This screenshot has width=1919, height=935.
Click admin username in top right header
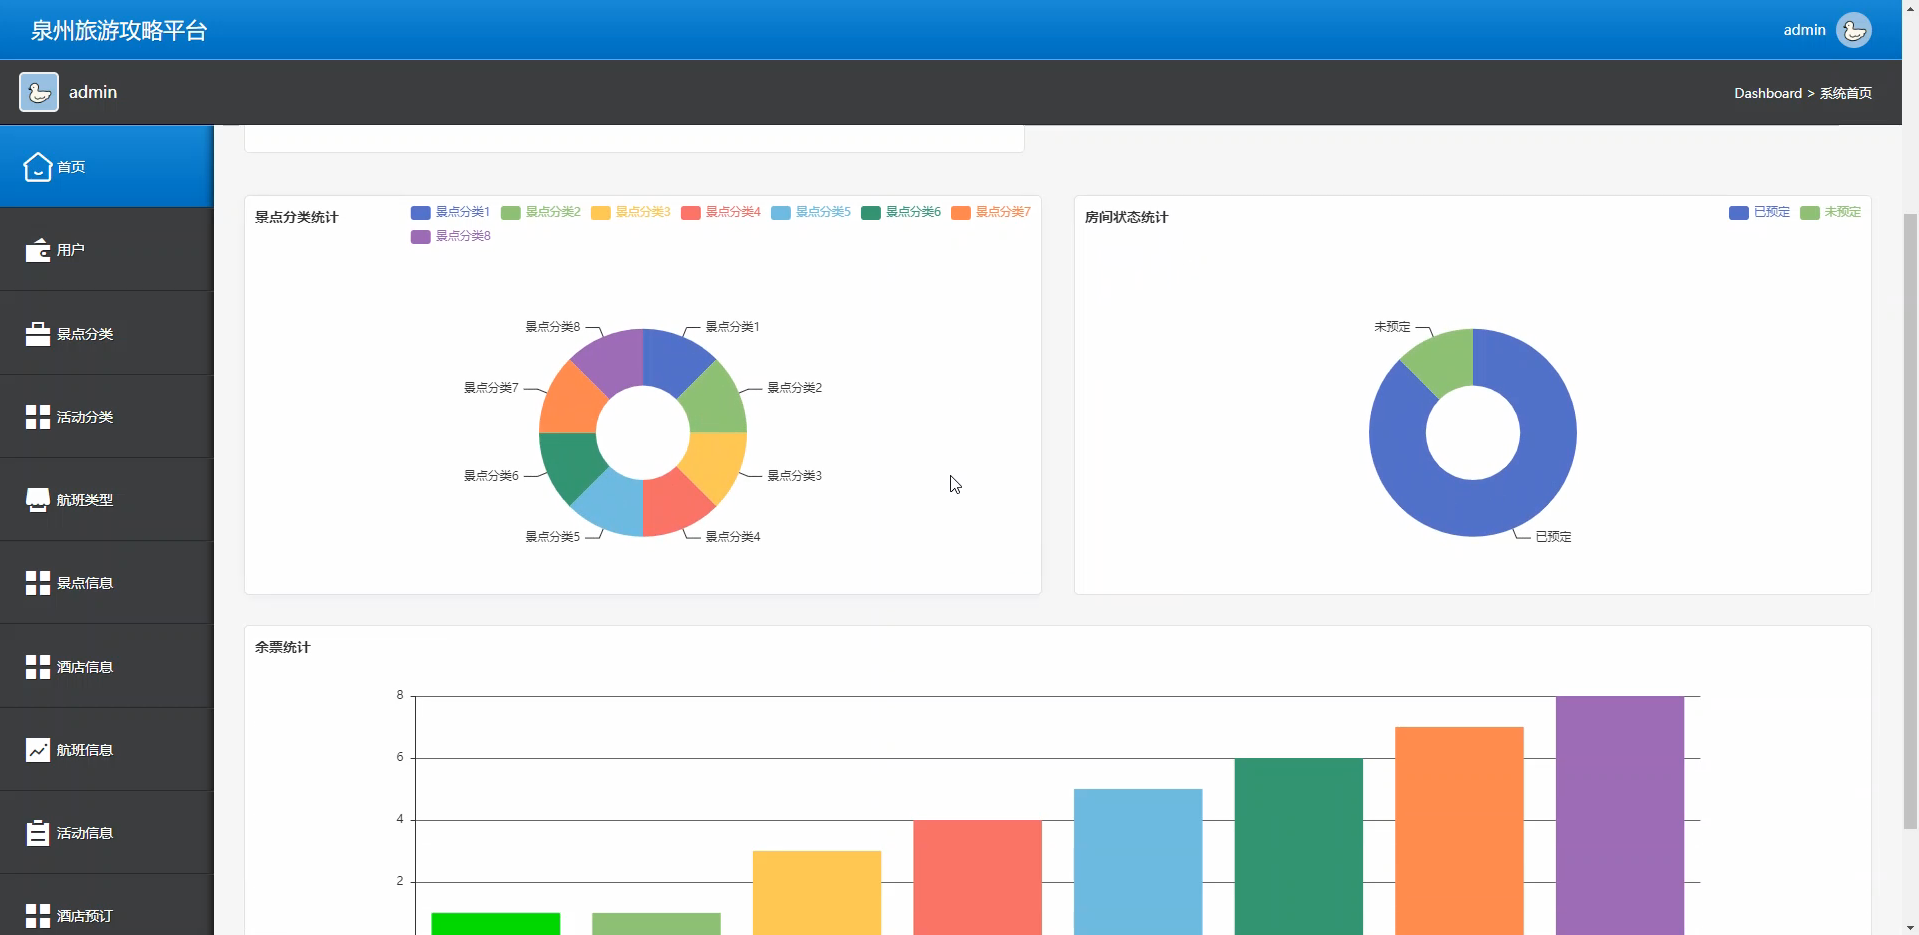coord(1804,30)
